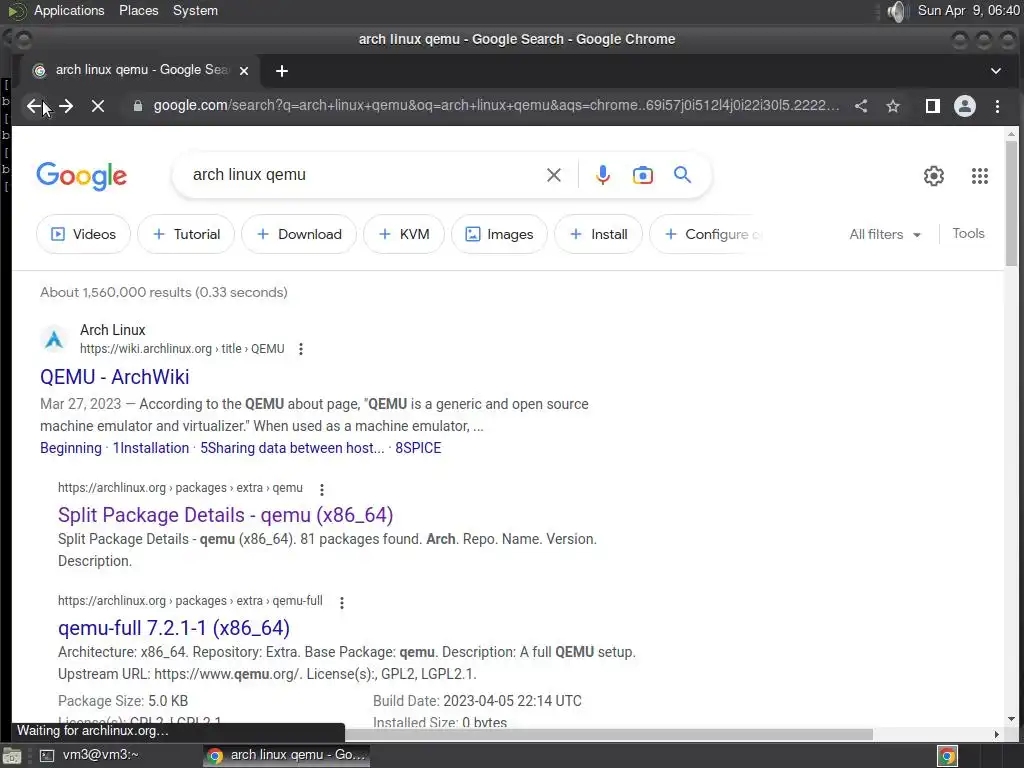Image resolution: width=1024 pixels, height=768 pixels.
Task: Click the vertical scrollbar thumb
Action: [1011, 202]
